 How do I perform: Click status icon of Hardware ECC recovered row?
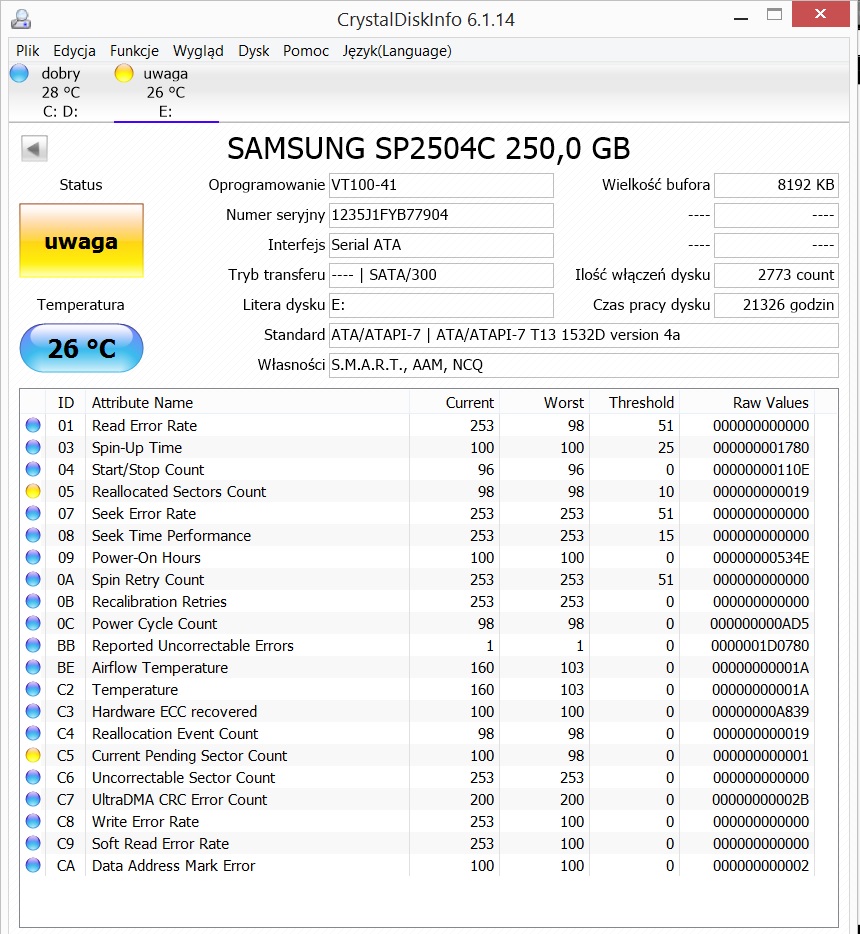pos(33,712)
